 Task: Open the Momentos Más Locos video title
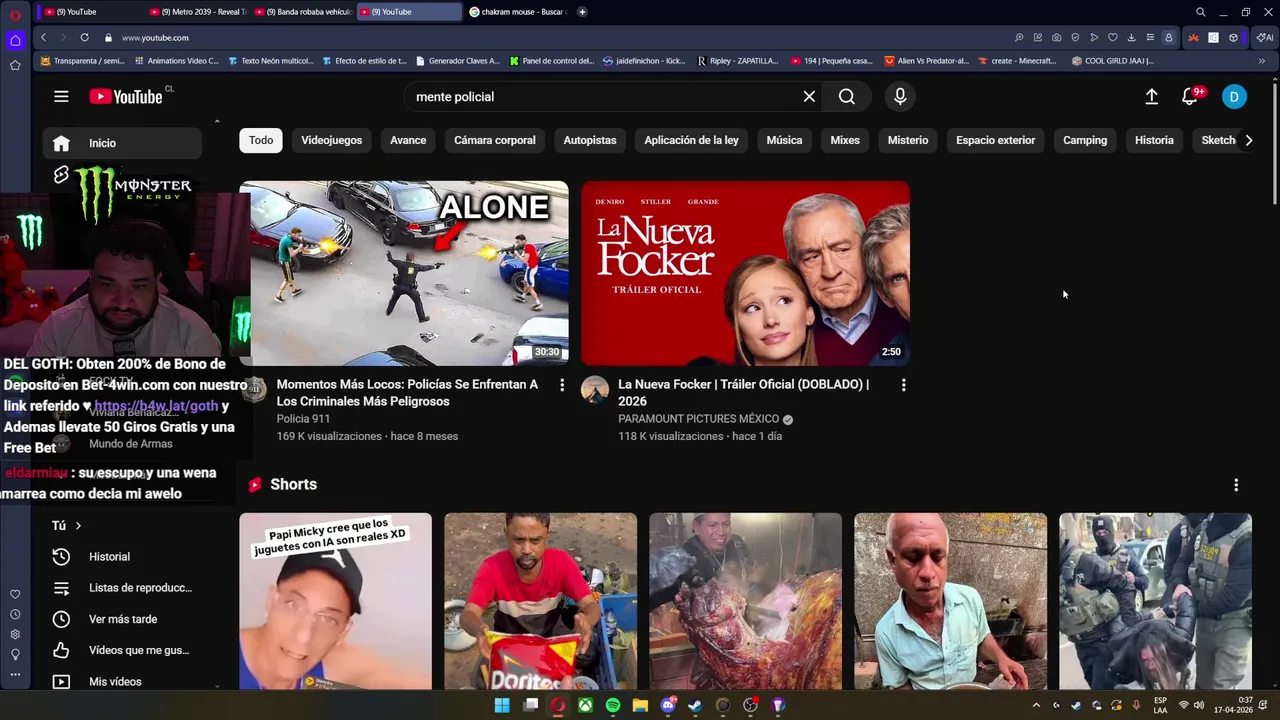407,393
